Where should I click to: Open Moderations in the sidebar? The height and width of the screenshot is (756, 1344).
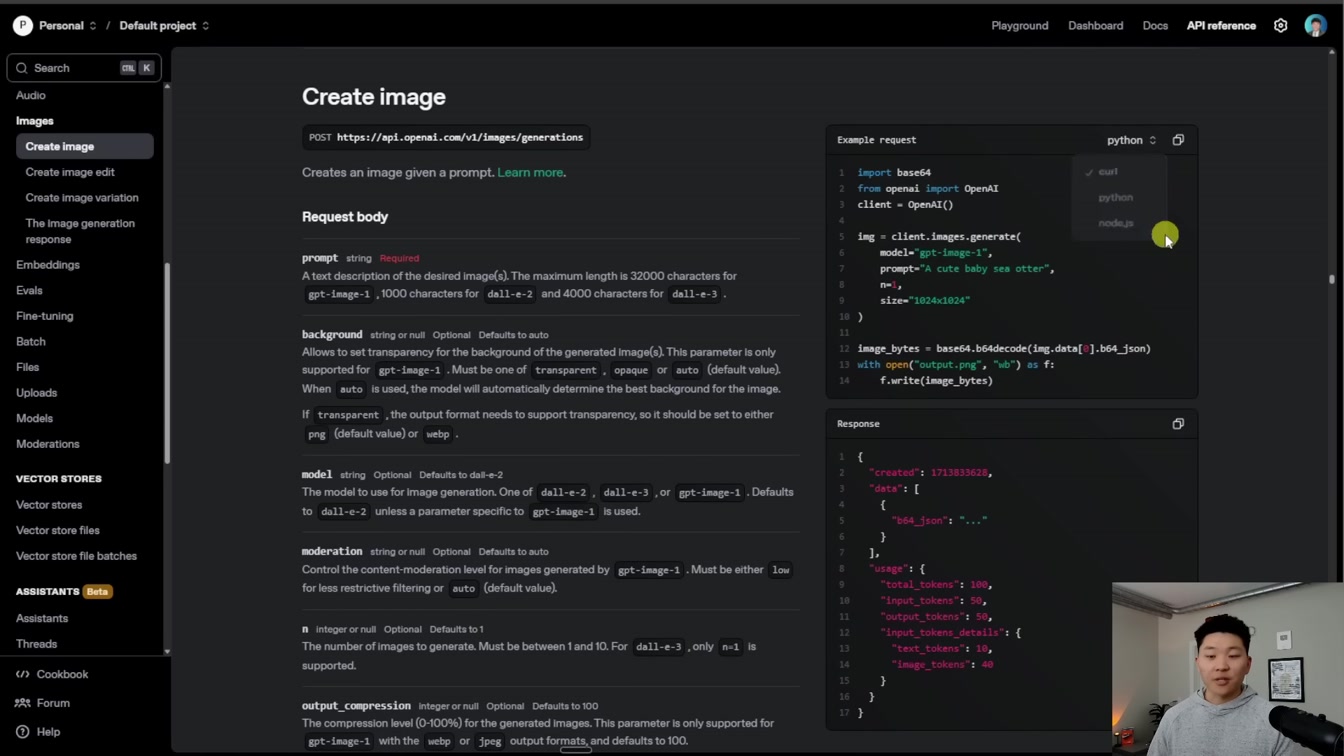(48, 444)
